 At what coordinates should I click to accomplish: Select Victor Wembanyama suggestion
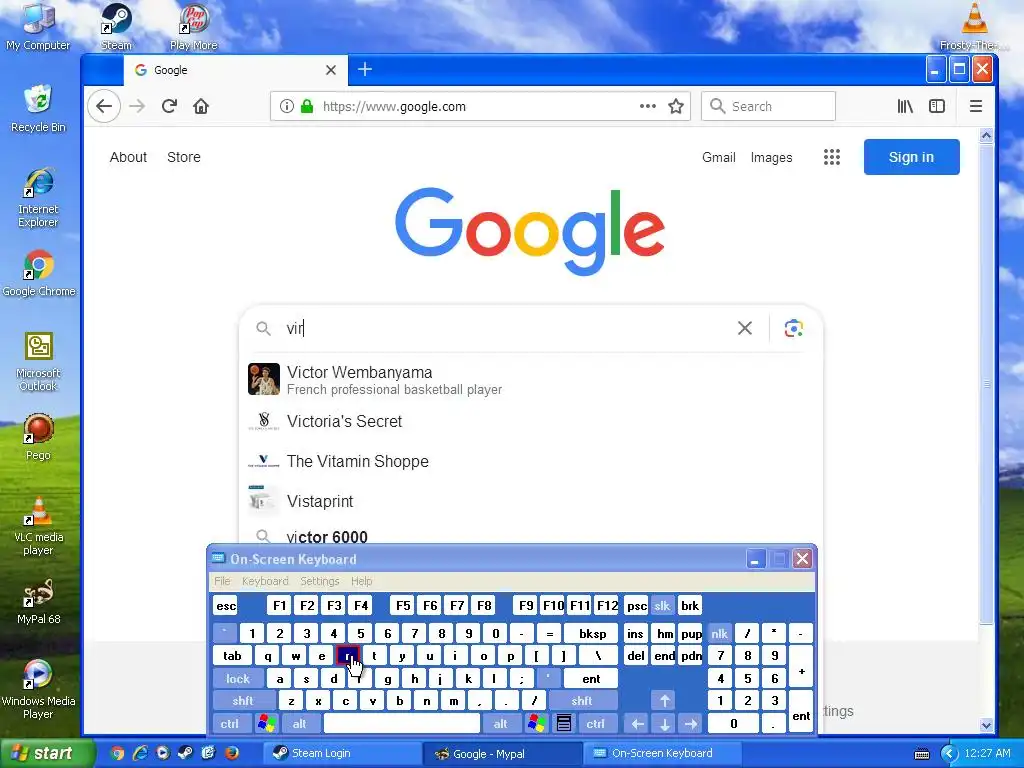(530, 379)
